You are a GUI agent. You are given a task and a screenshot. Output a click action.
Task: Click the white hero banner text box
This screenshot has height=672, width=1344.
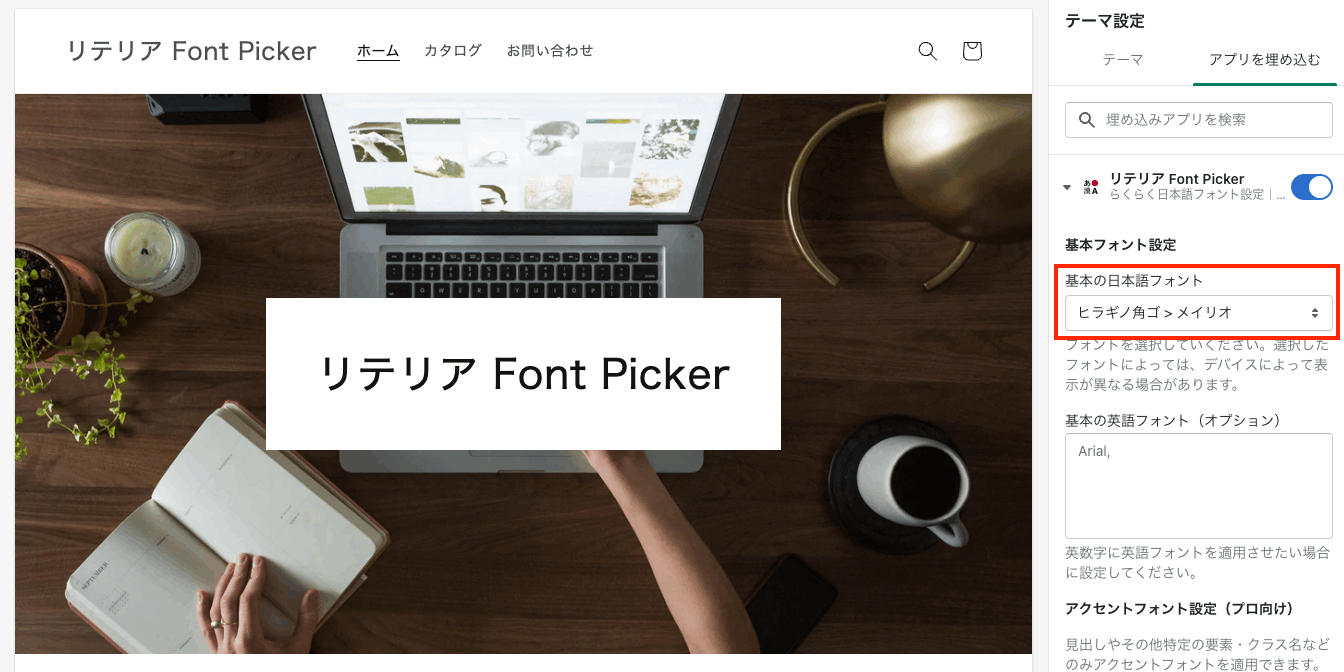coord(523,374)
